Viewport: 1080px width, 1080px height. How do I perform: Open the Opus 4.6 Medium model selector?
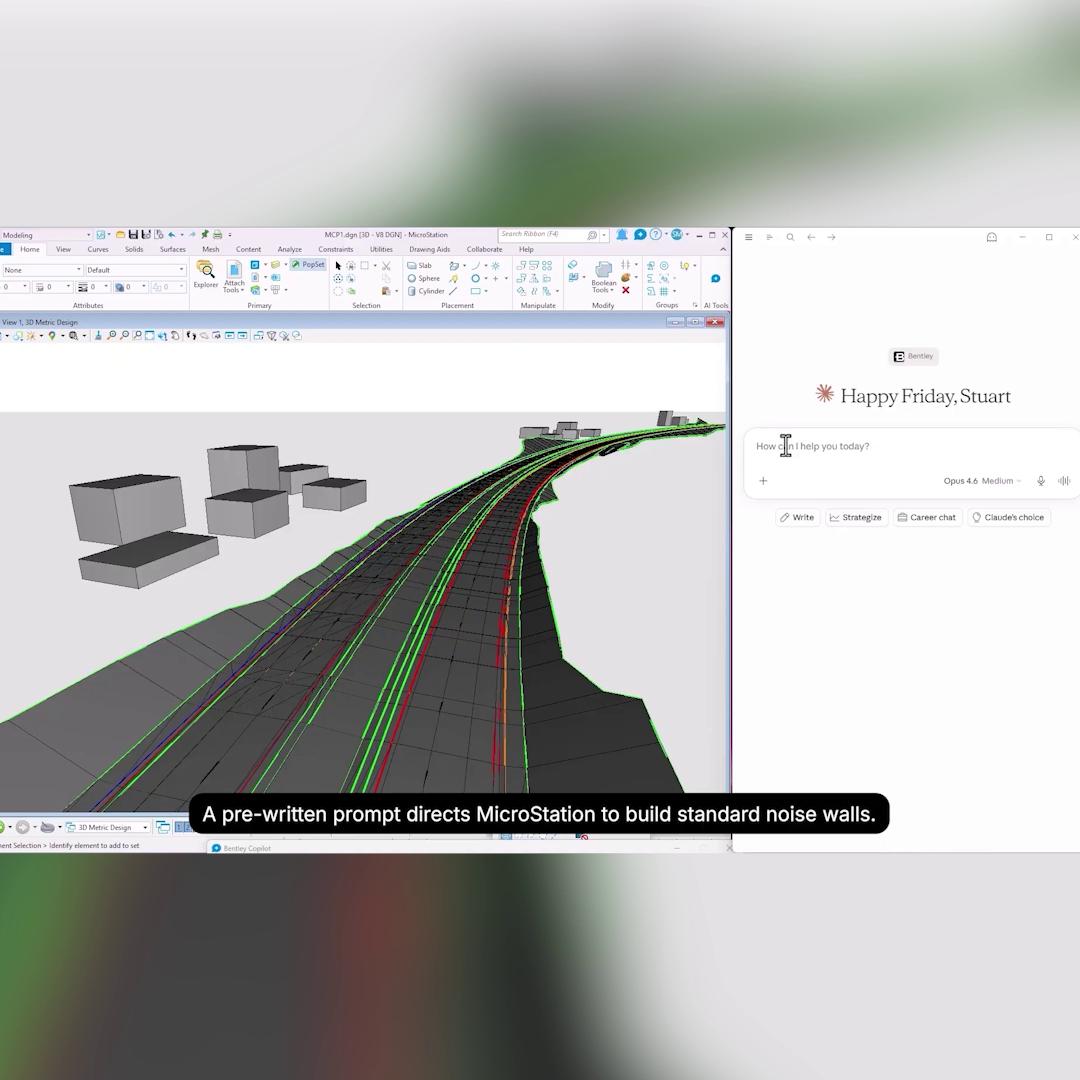pyautogui.click(x=982, y=481)
